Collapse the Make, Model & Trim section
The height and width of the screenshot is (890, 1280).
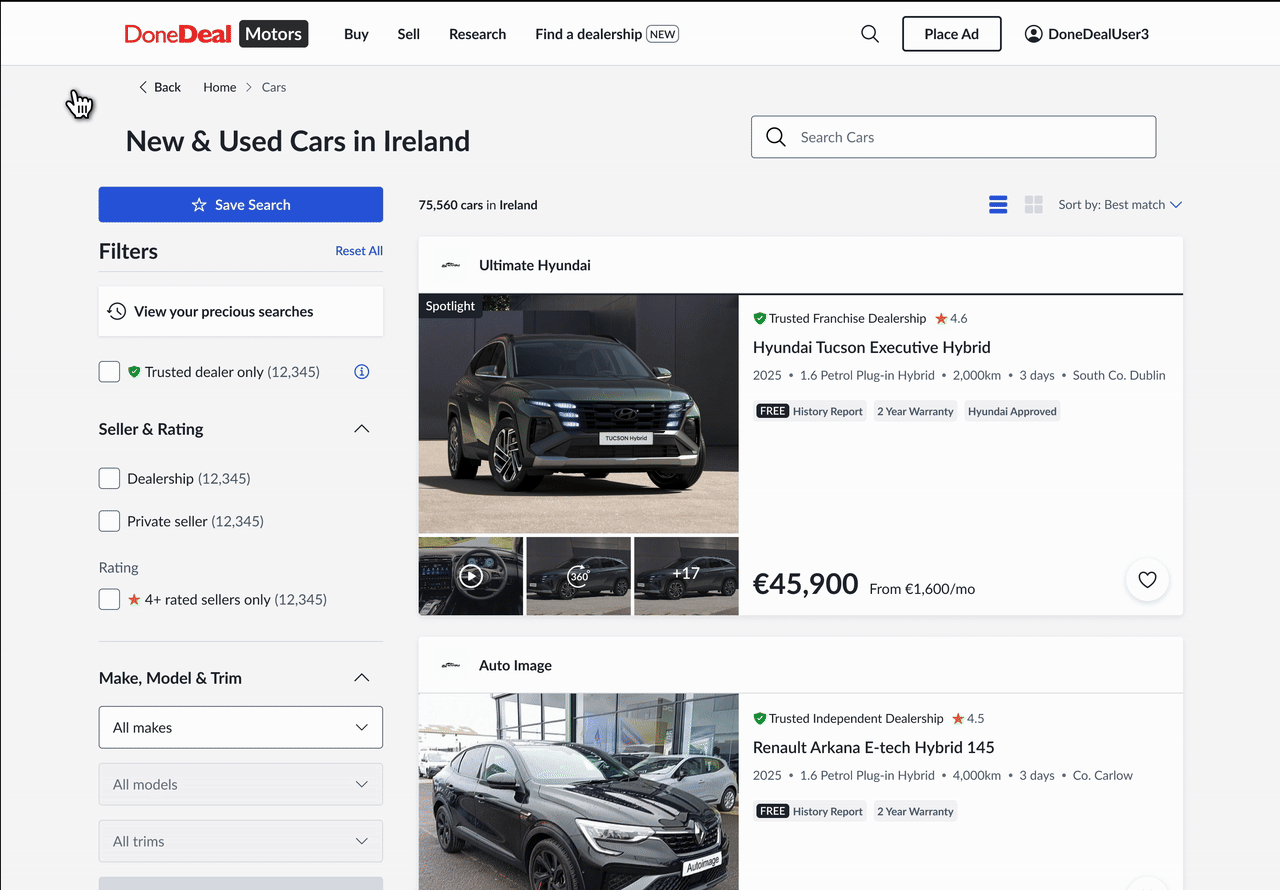(x=362, y=678)
